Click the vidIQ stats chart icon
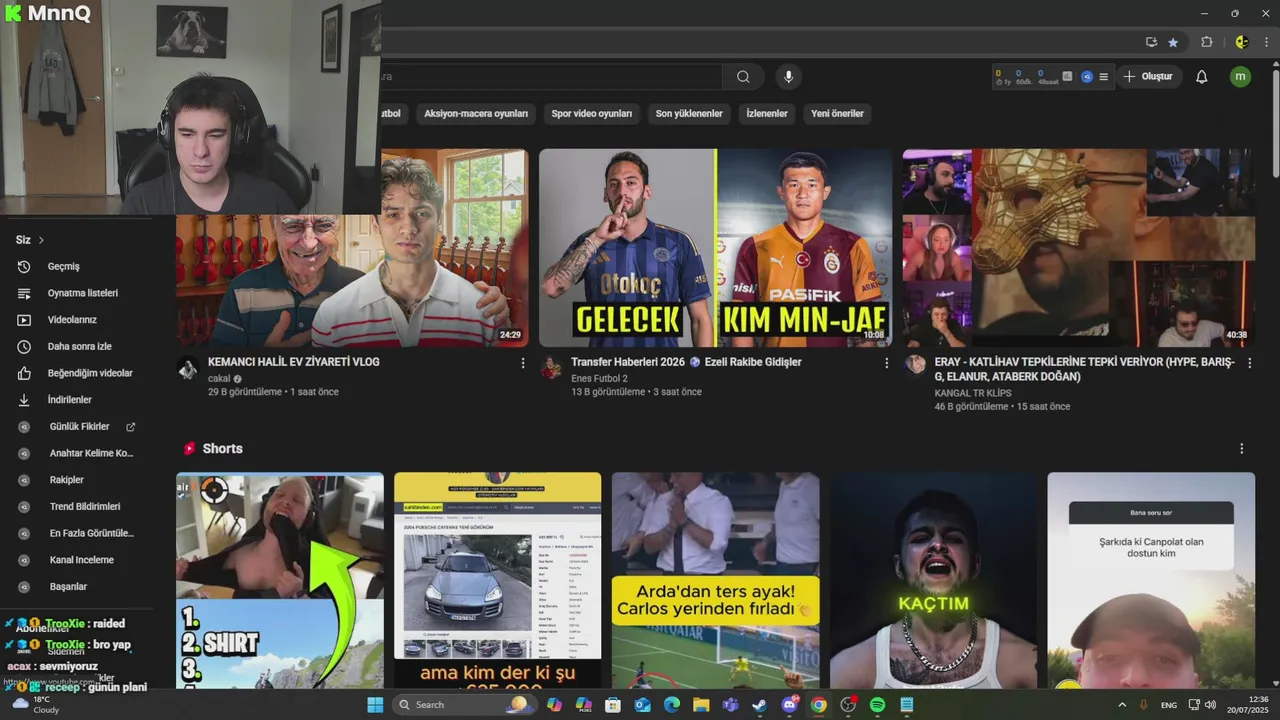The image size is (1280, 720). tap(1067, 77)
